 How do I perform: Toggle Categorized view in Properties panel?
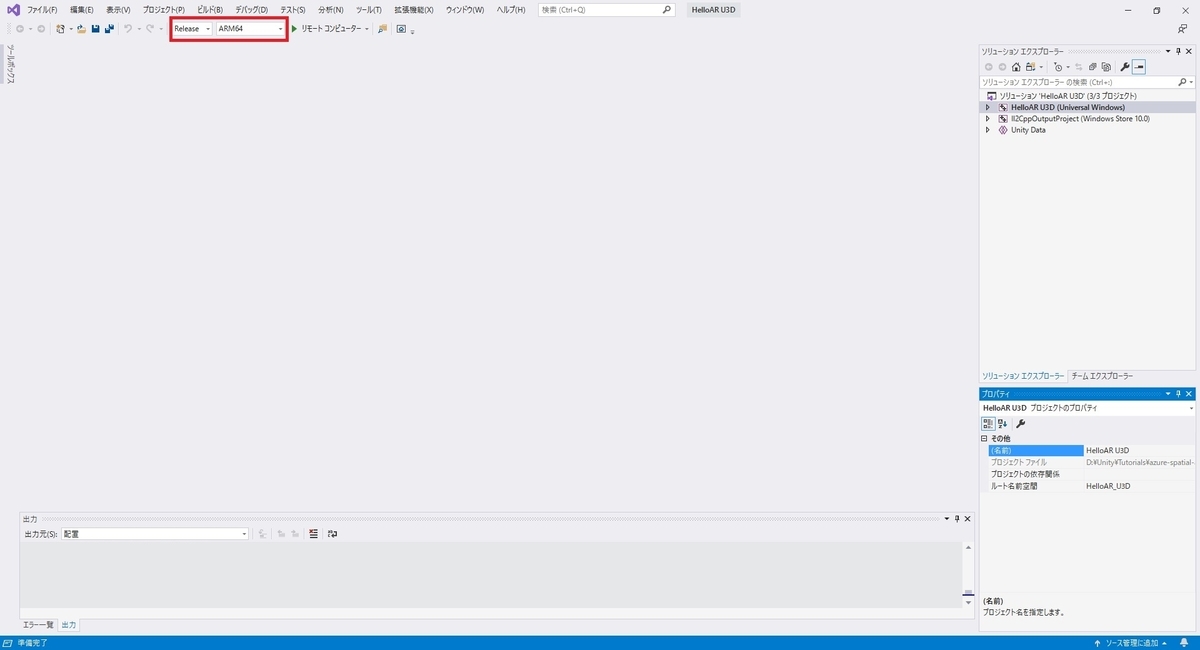[988, 424]
